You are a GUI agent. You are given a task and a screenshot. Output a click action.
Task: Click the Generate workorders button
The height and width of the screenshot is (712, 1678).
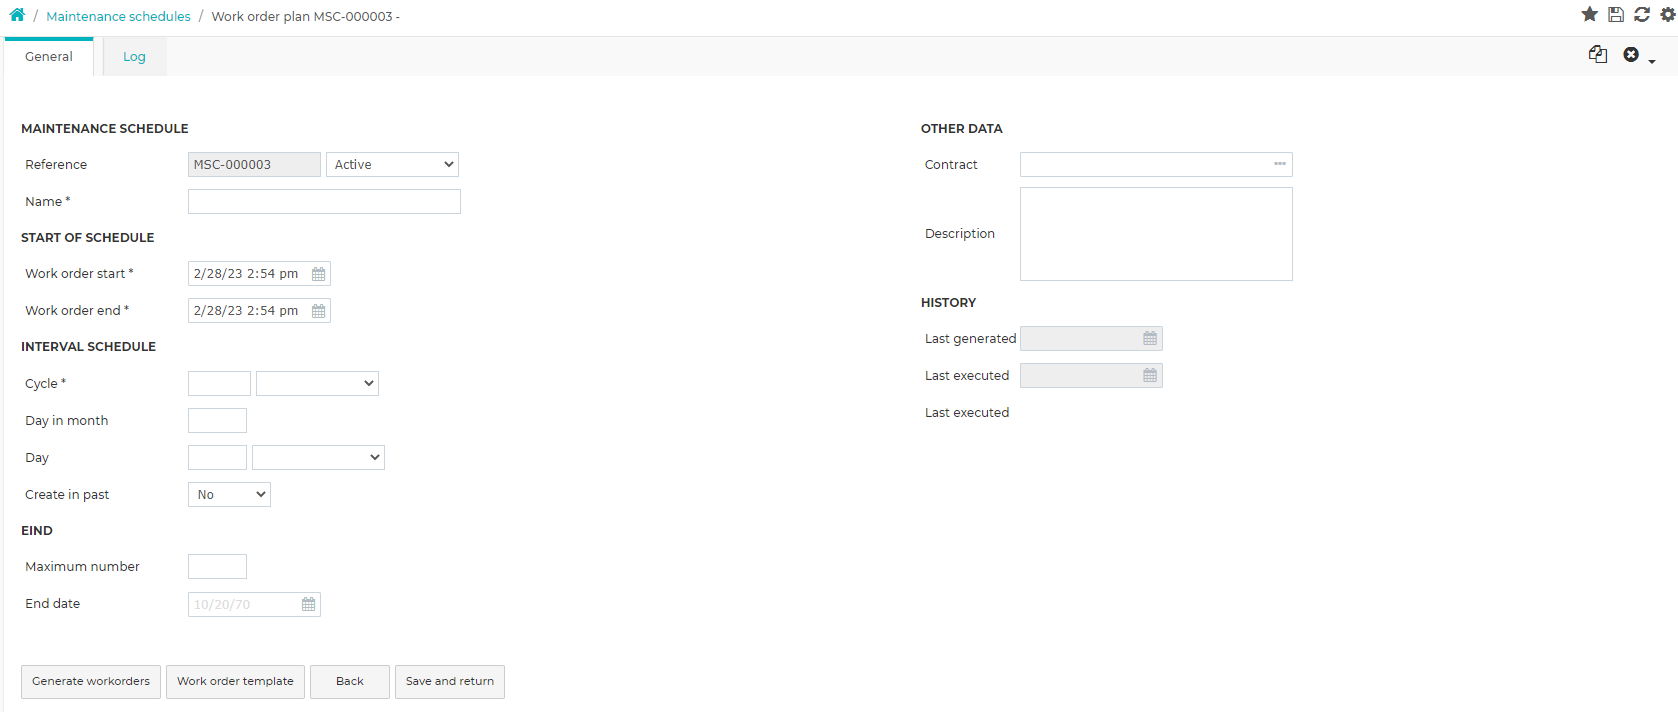tap(91, 681)
